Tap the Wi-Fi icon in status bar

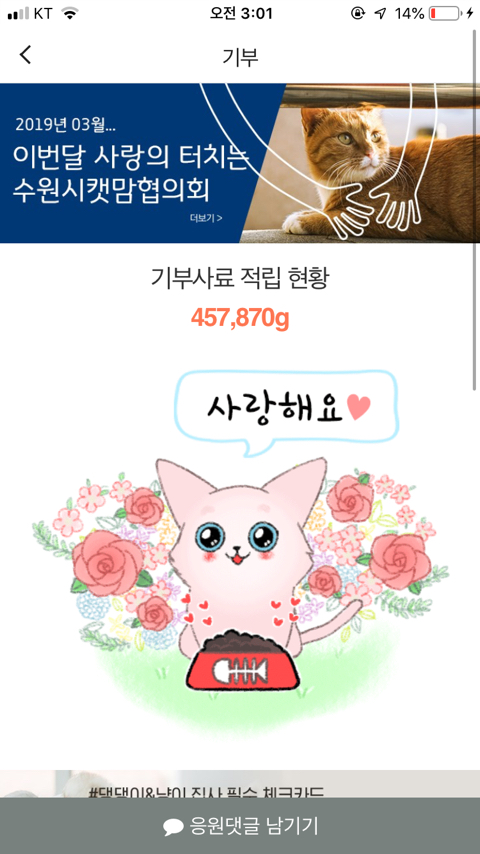click(x=69, y=14)
